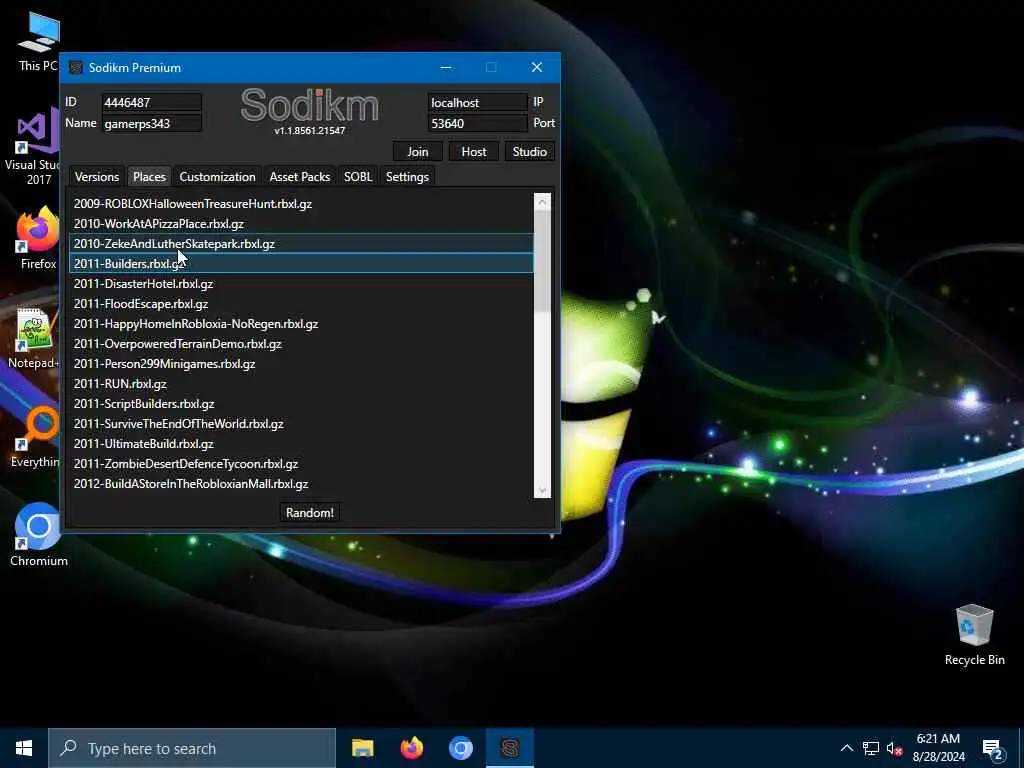
Task: Click the ID input field
Action: pyautogui.click(x=152, y=103)
